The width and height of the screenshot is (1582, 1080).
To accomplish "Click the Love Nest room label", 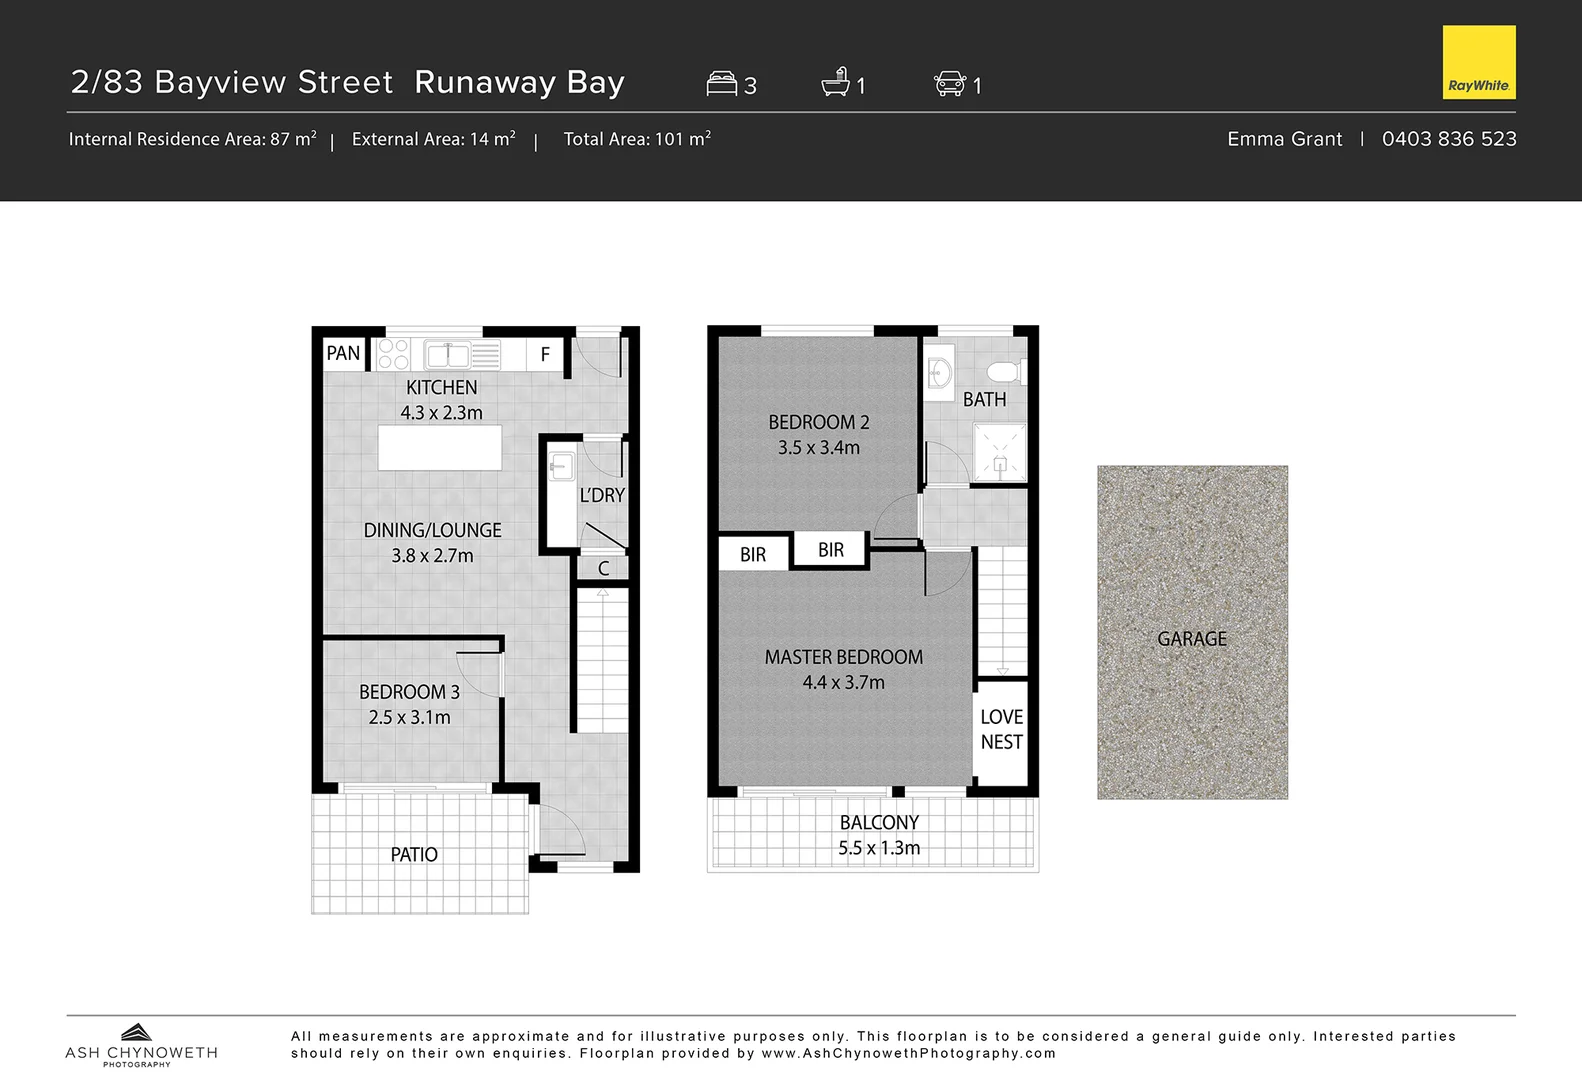I will (x=1001, y=729).
